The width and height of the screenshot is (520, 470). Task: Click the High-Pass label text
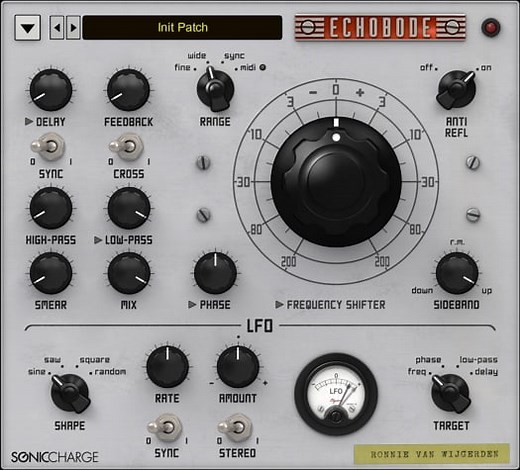(51, 240)
